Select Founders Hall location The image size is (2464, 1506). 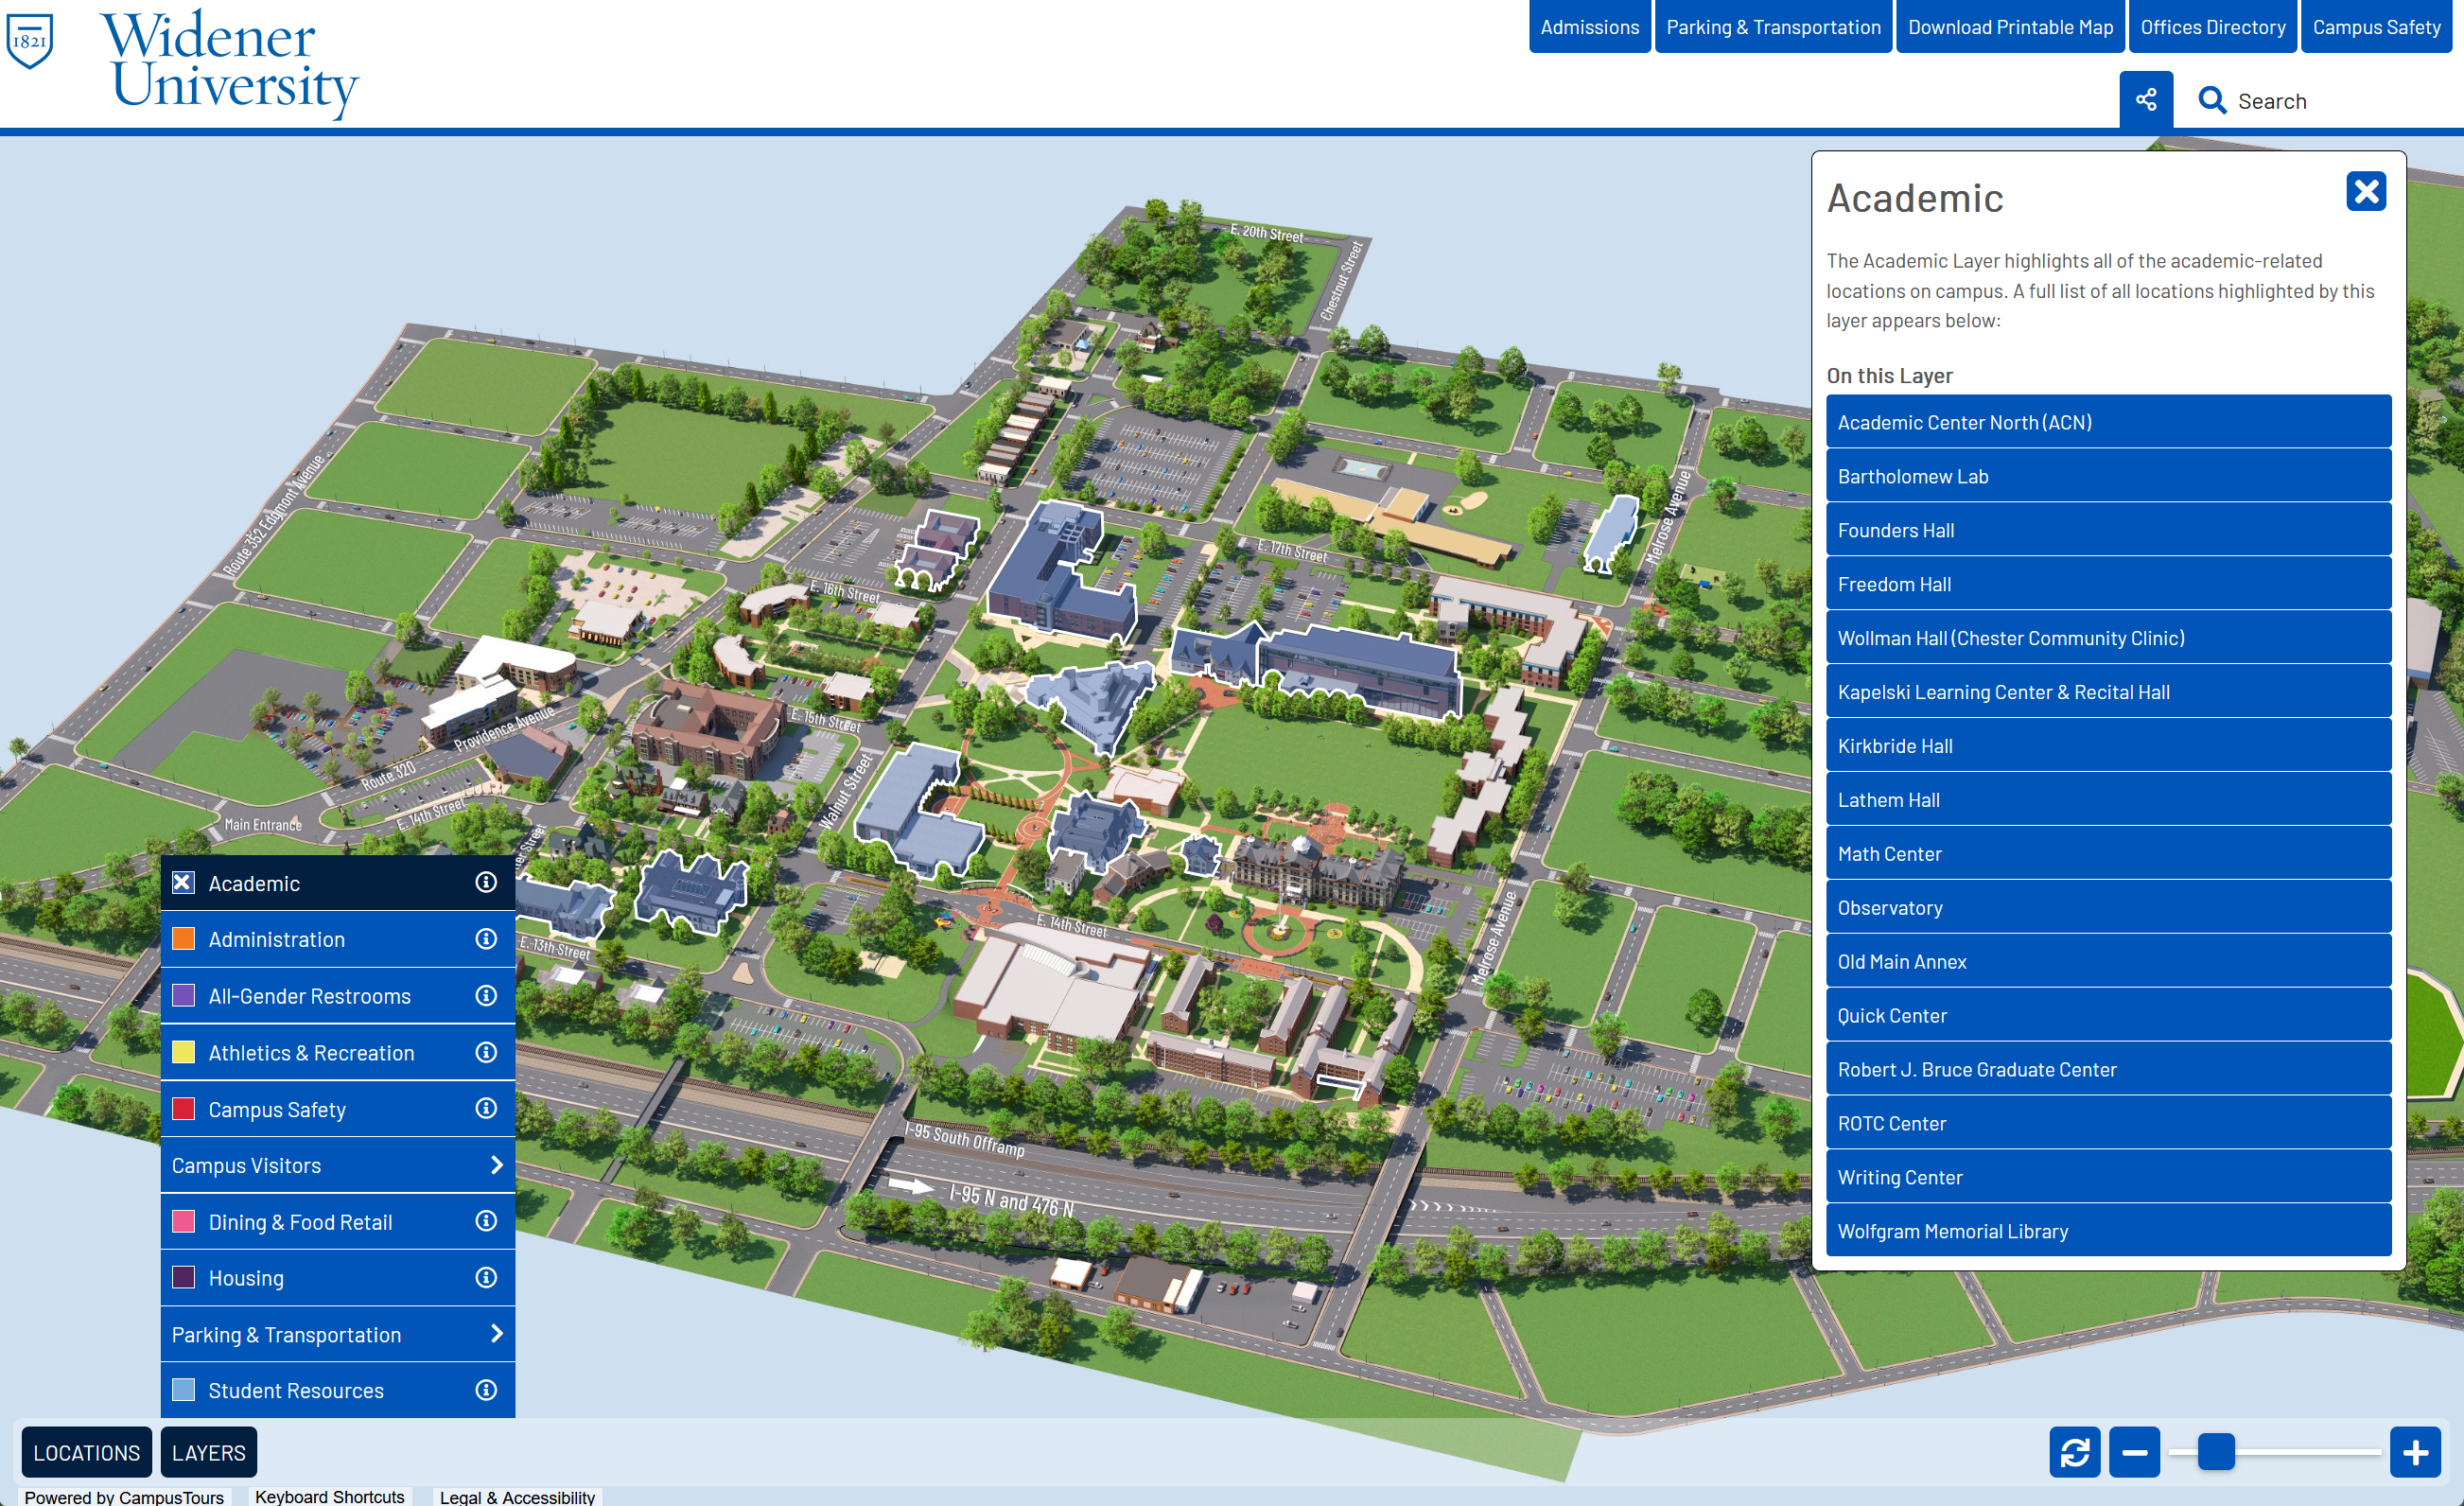[2108, 530]
